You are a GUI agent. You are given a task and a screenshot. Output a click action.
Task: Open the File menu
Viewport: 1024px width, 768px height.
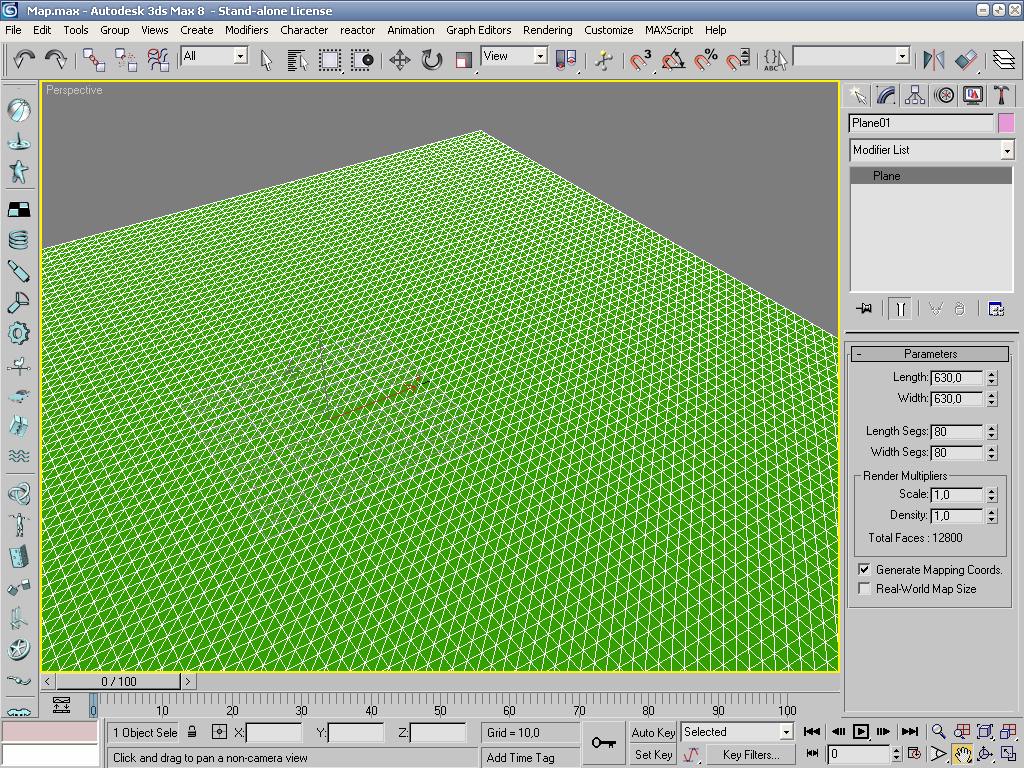(x=13, y=30)
